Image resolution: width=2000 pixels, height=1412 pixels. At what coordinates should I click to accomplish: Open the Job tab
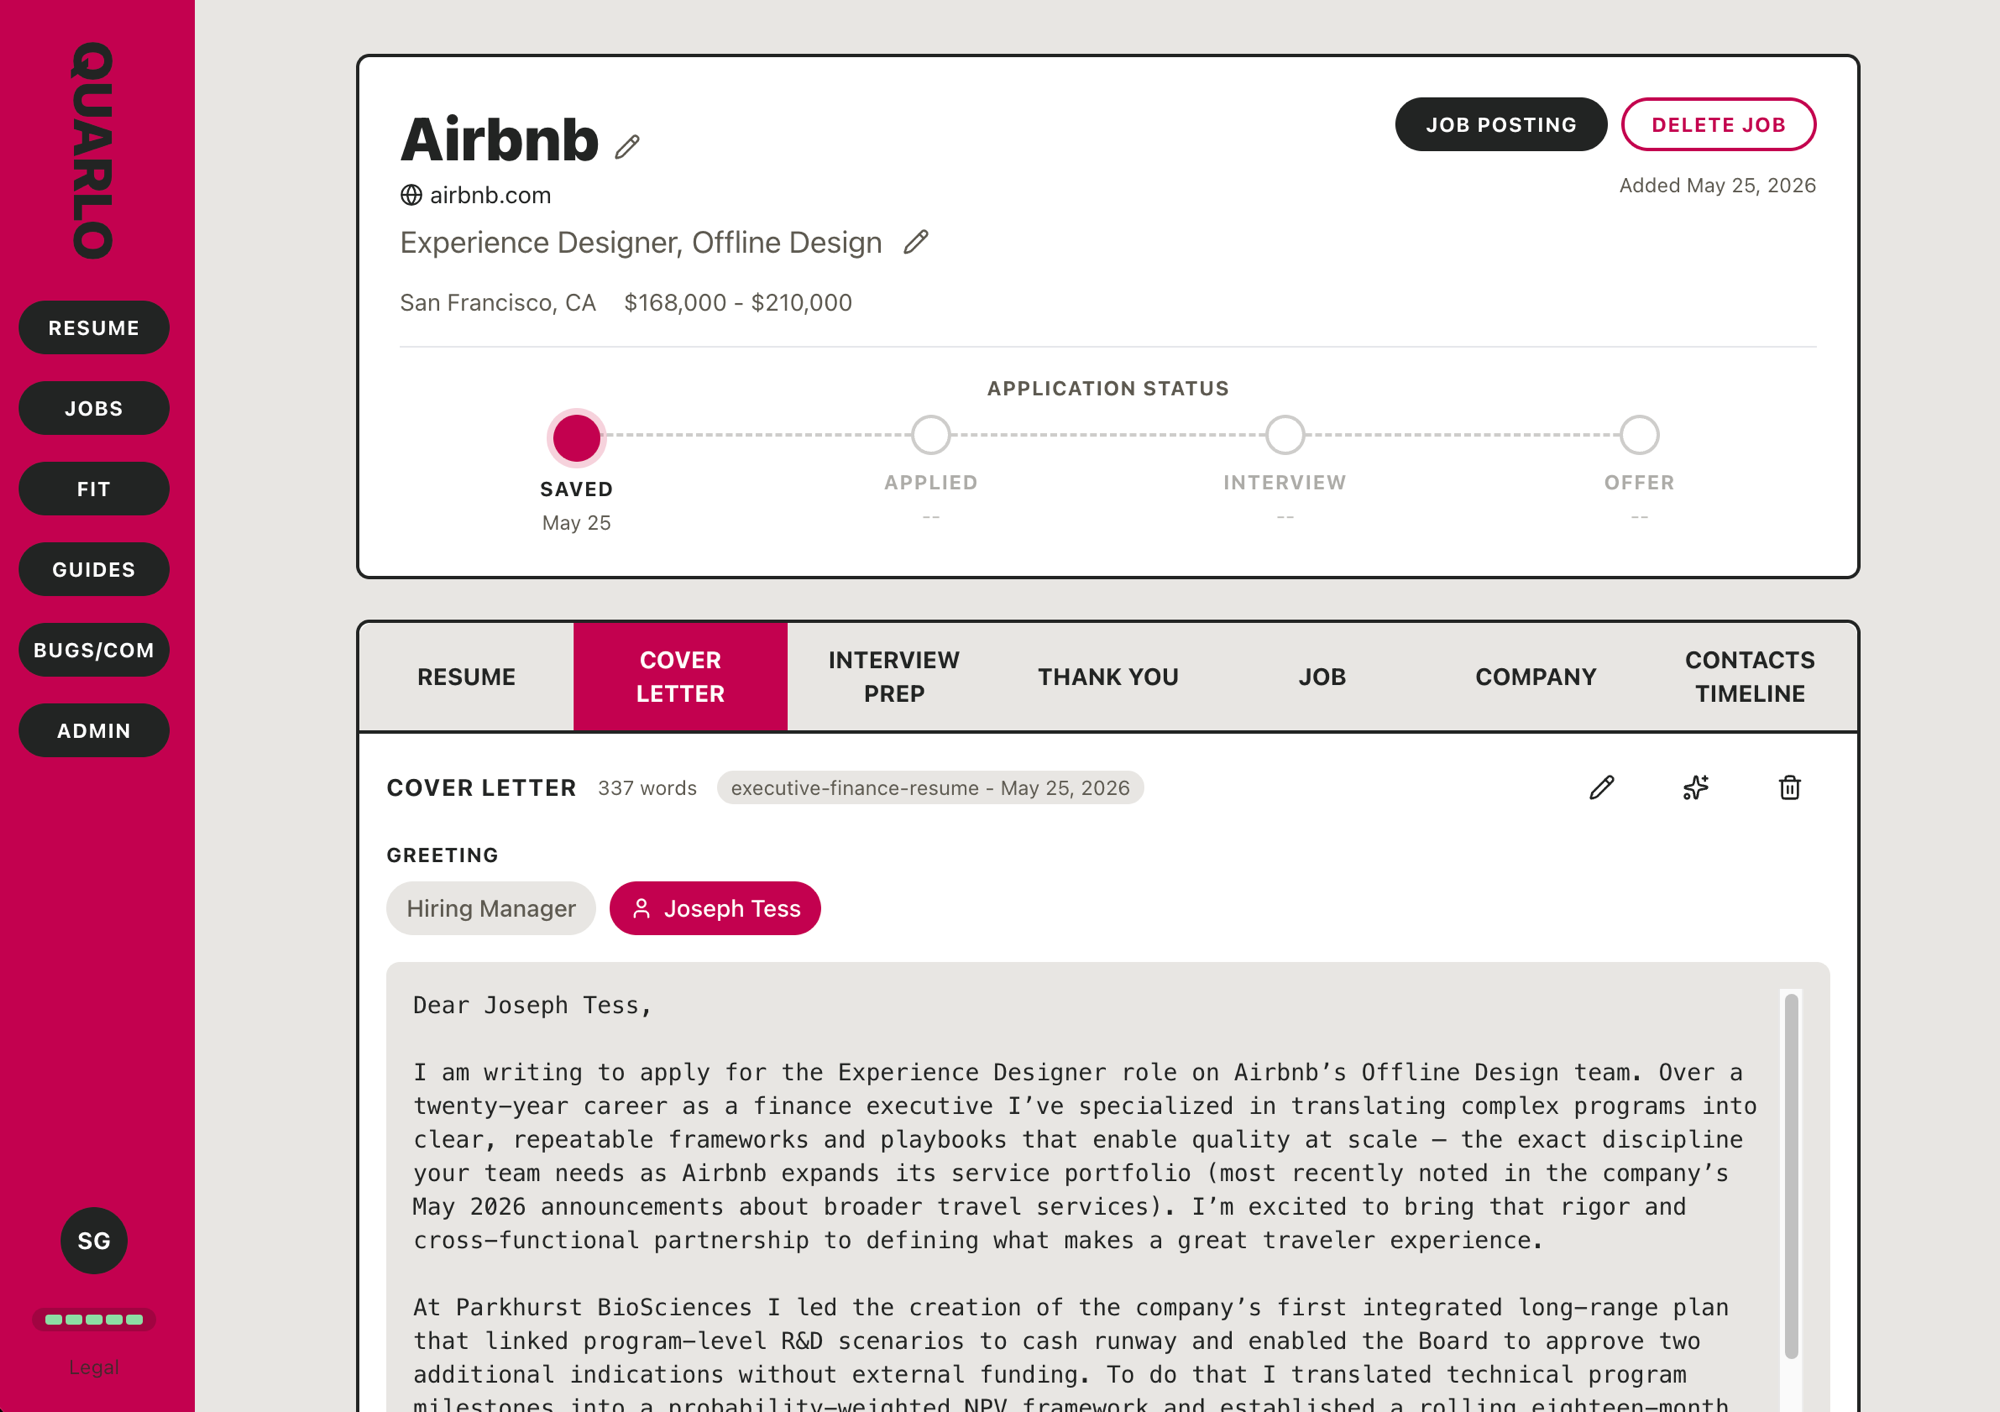[1322, 677]
